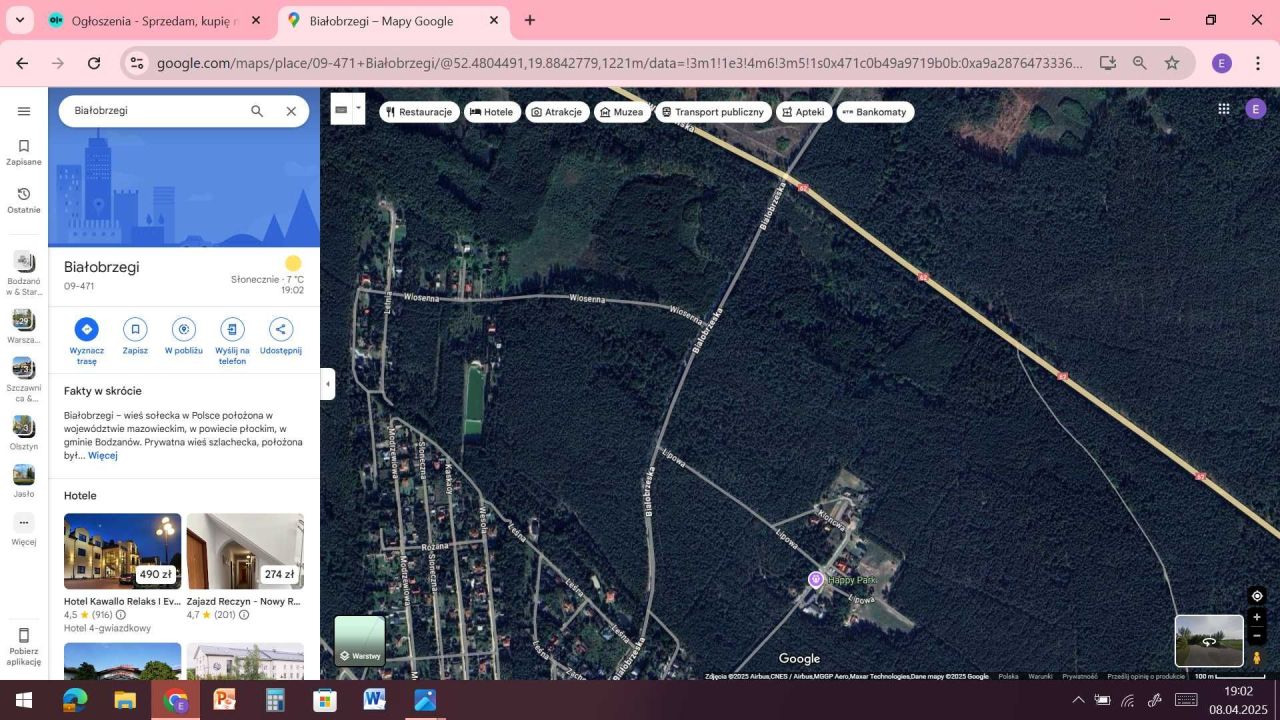
Task: Select the Hotele filter chip
Action: [491, 112]
